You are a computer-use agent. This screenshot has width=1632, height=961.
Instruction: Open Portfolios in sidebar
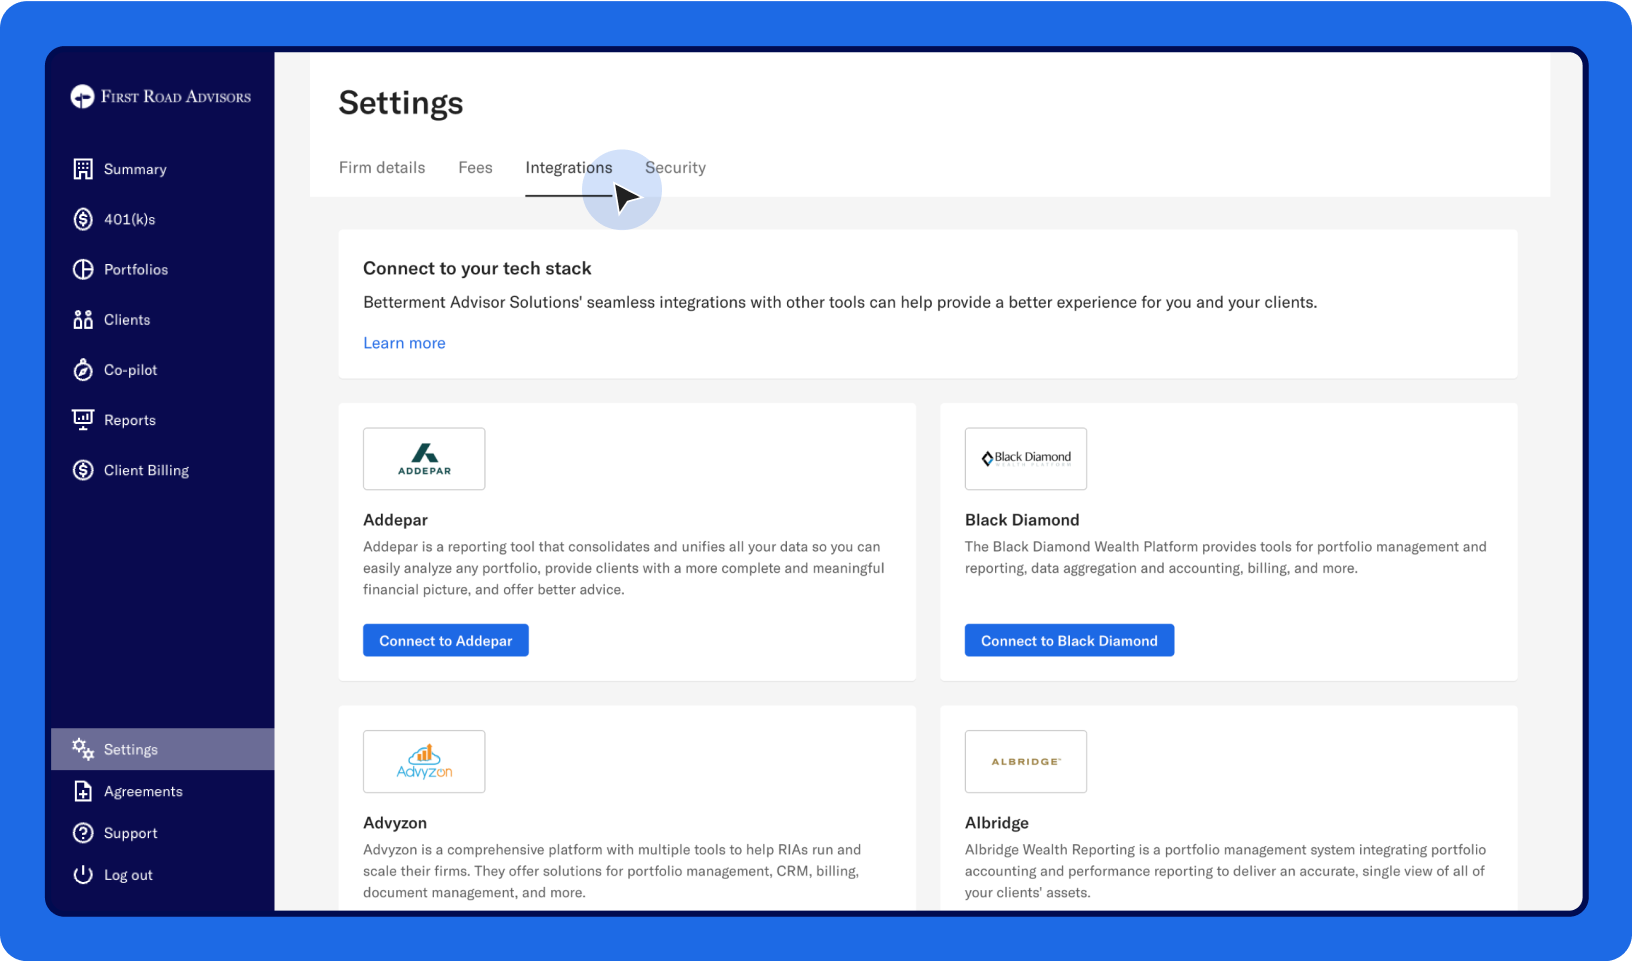coord(136,269)
